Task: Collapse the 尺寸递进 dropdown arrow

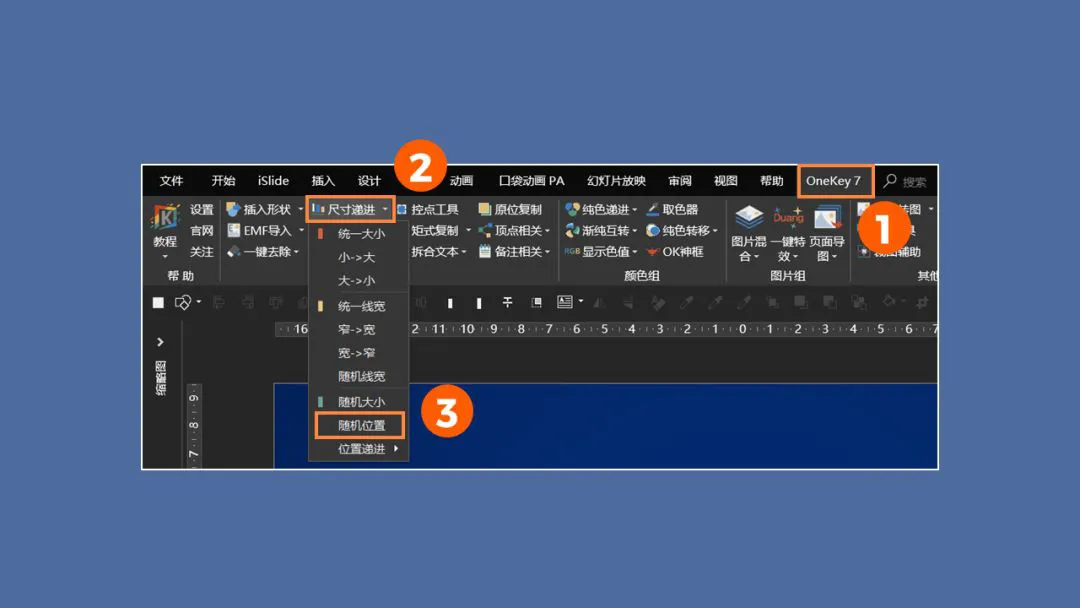Action: click(x=384, y=209)
